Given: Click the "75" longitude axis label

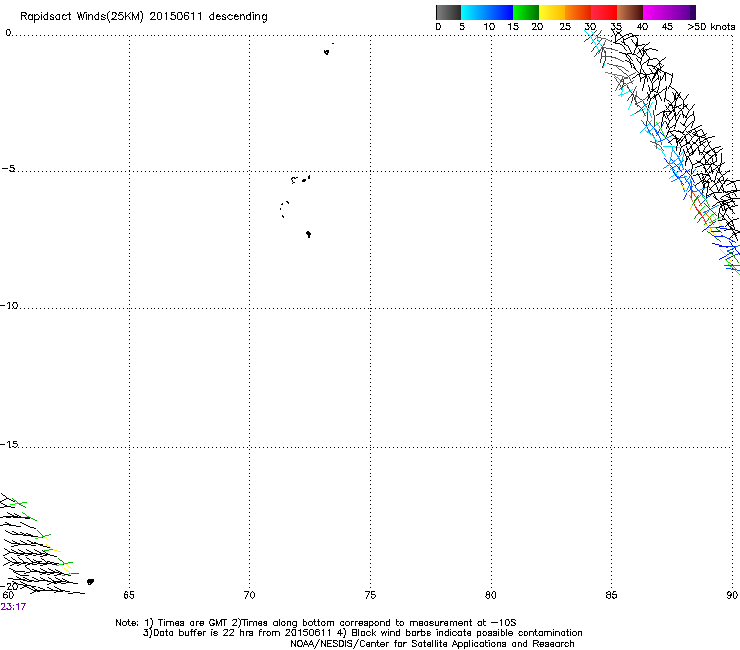Looking at the screenshot, I should (x=370, y=595).
